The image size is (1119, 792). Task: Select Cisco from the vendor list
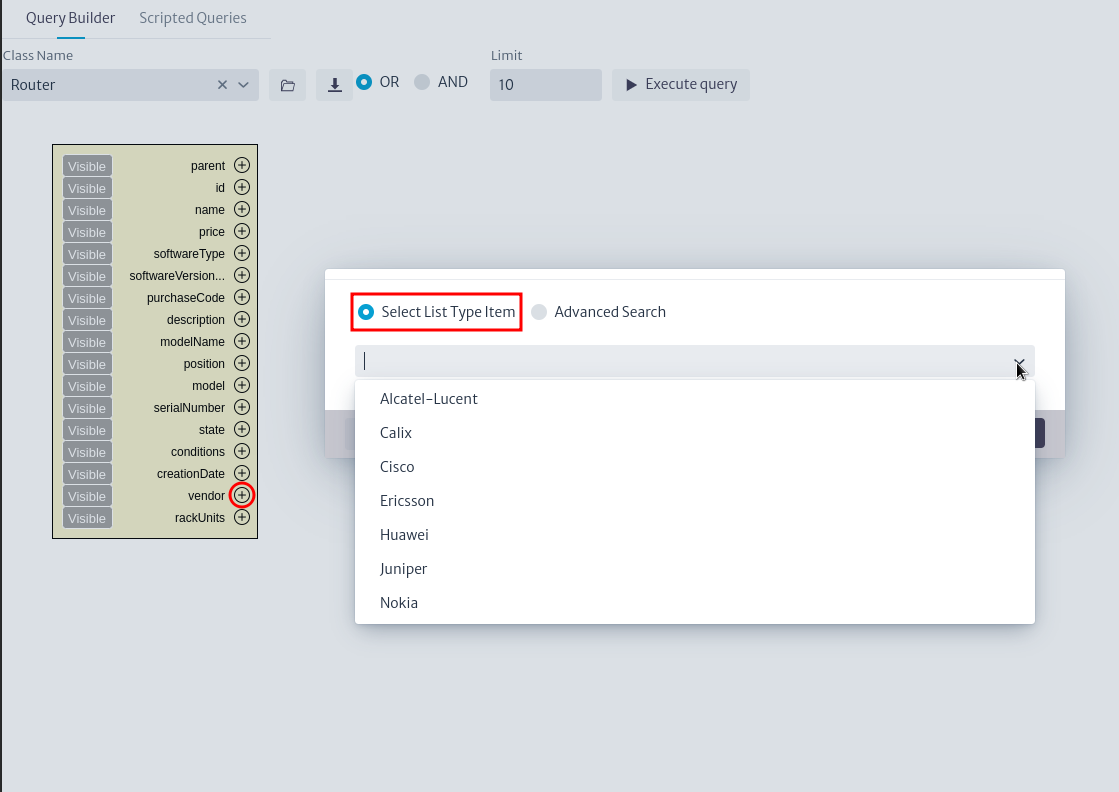397,467
